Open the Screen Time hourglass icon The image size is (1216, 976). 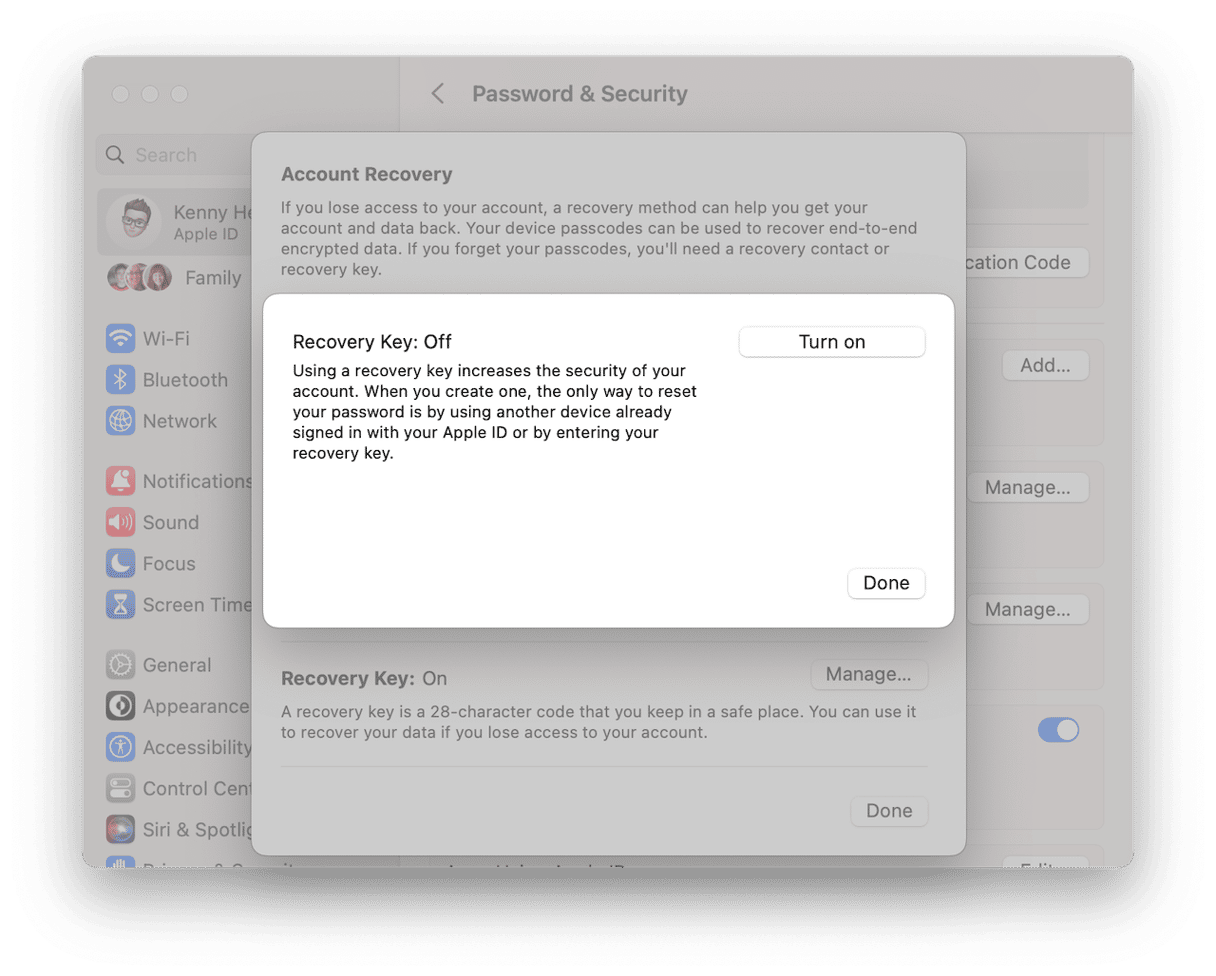pos(121,605)
